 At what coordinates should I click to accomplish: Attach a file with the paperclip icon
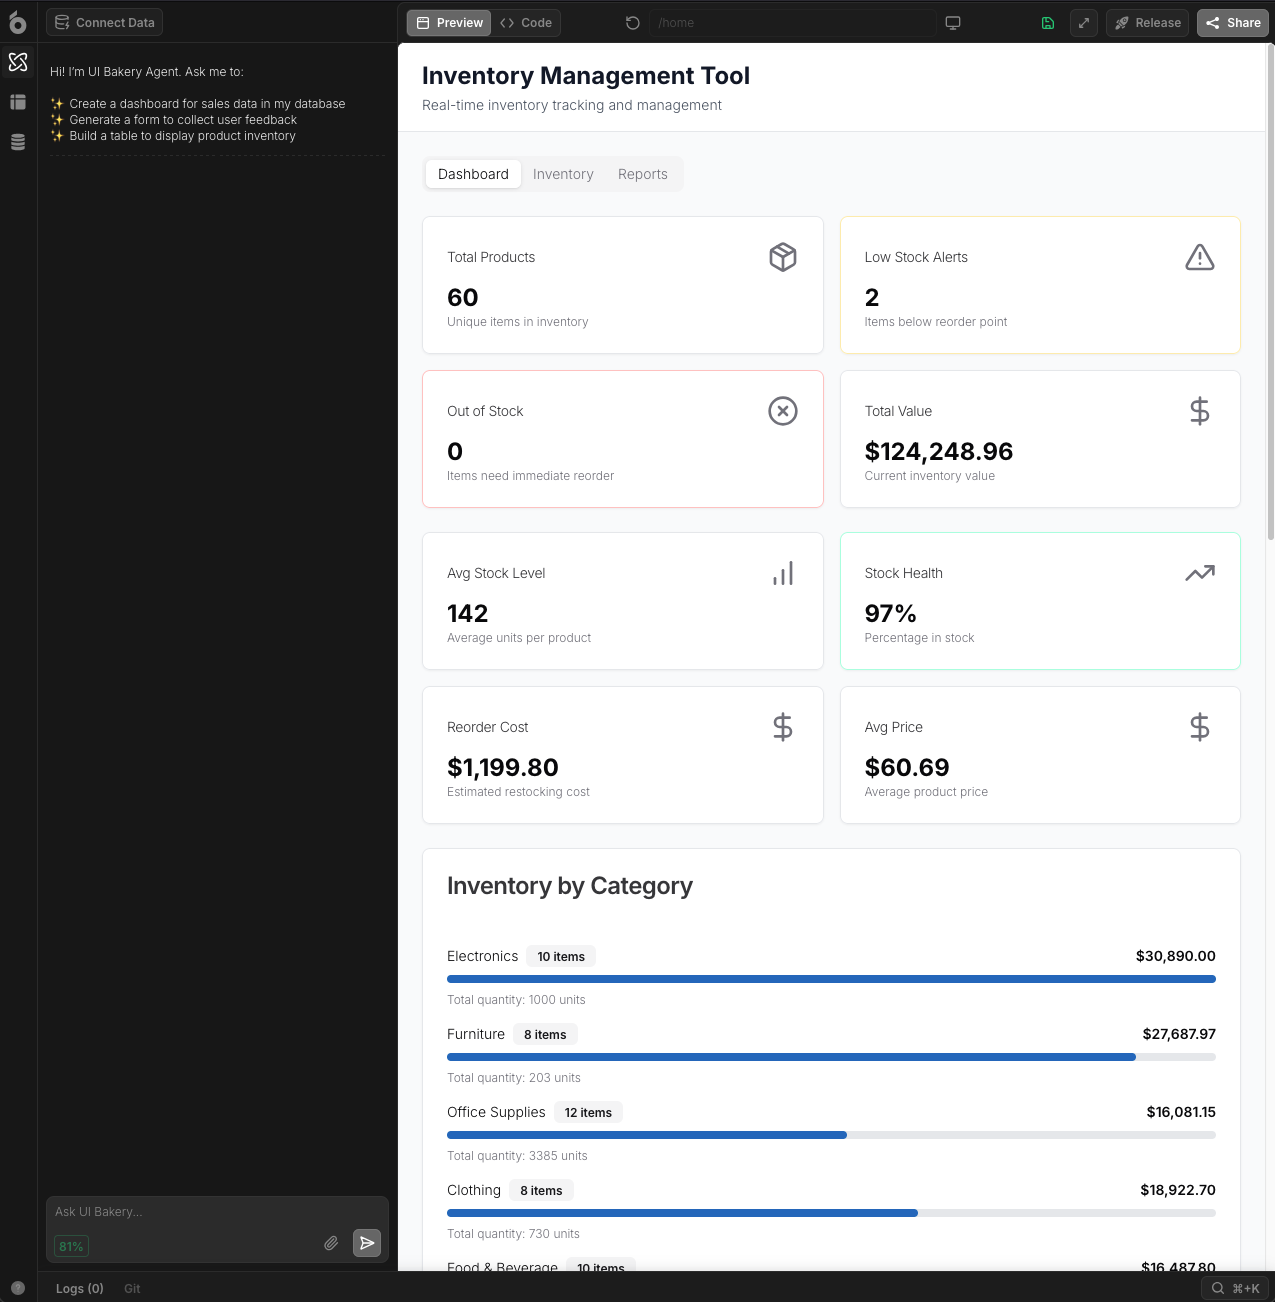(331, 1243)
